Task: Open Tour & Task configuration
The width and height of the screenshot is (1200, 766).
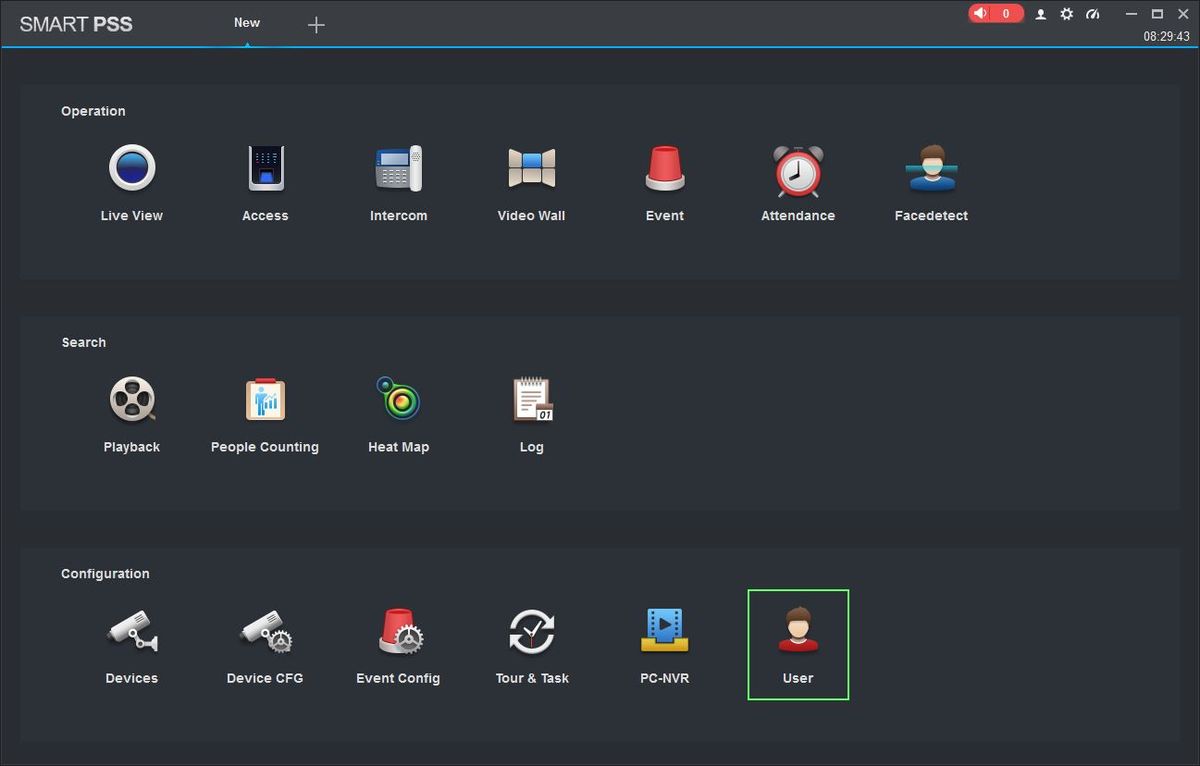Action: 531,632
